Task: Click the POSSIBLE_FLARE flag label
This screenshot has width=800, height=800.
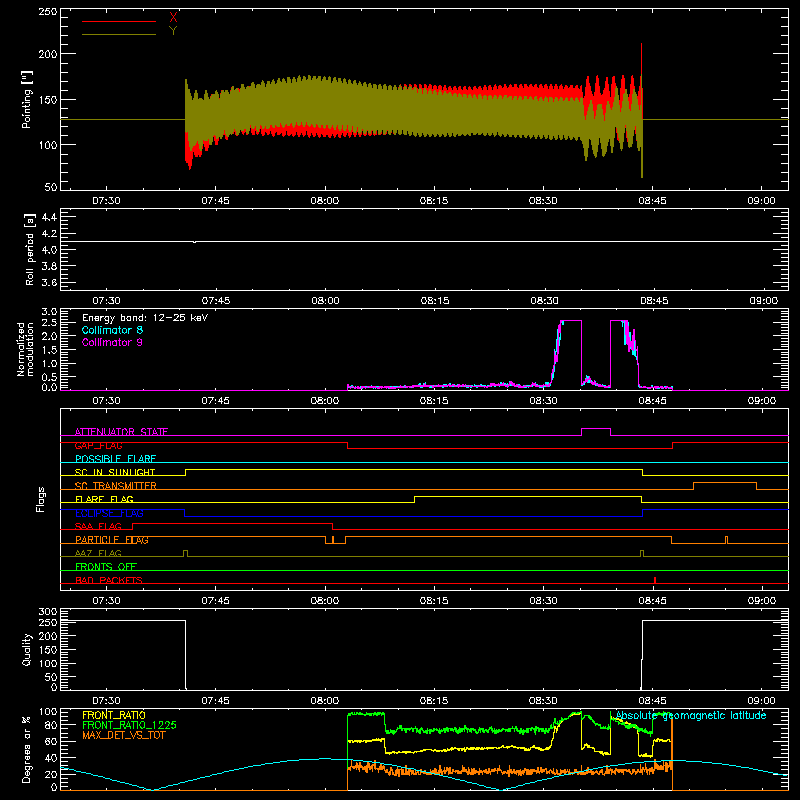Action: 115,459
